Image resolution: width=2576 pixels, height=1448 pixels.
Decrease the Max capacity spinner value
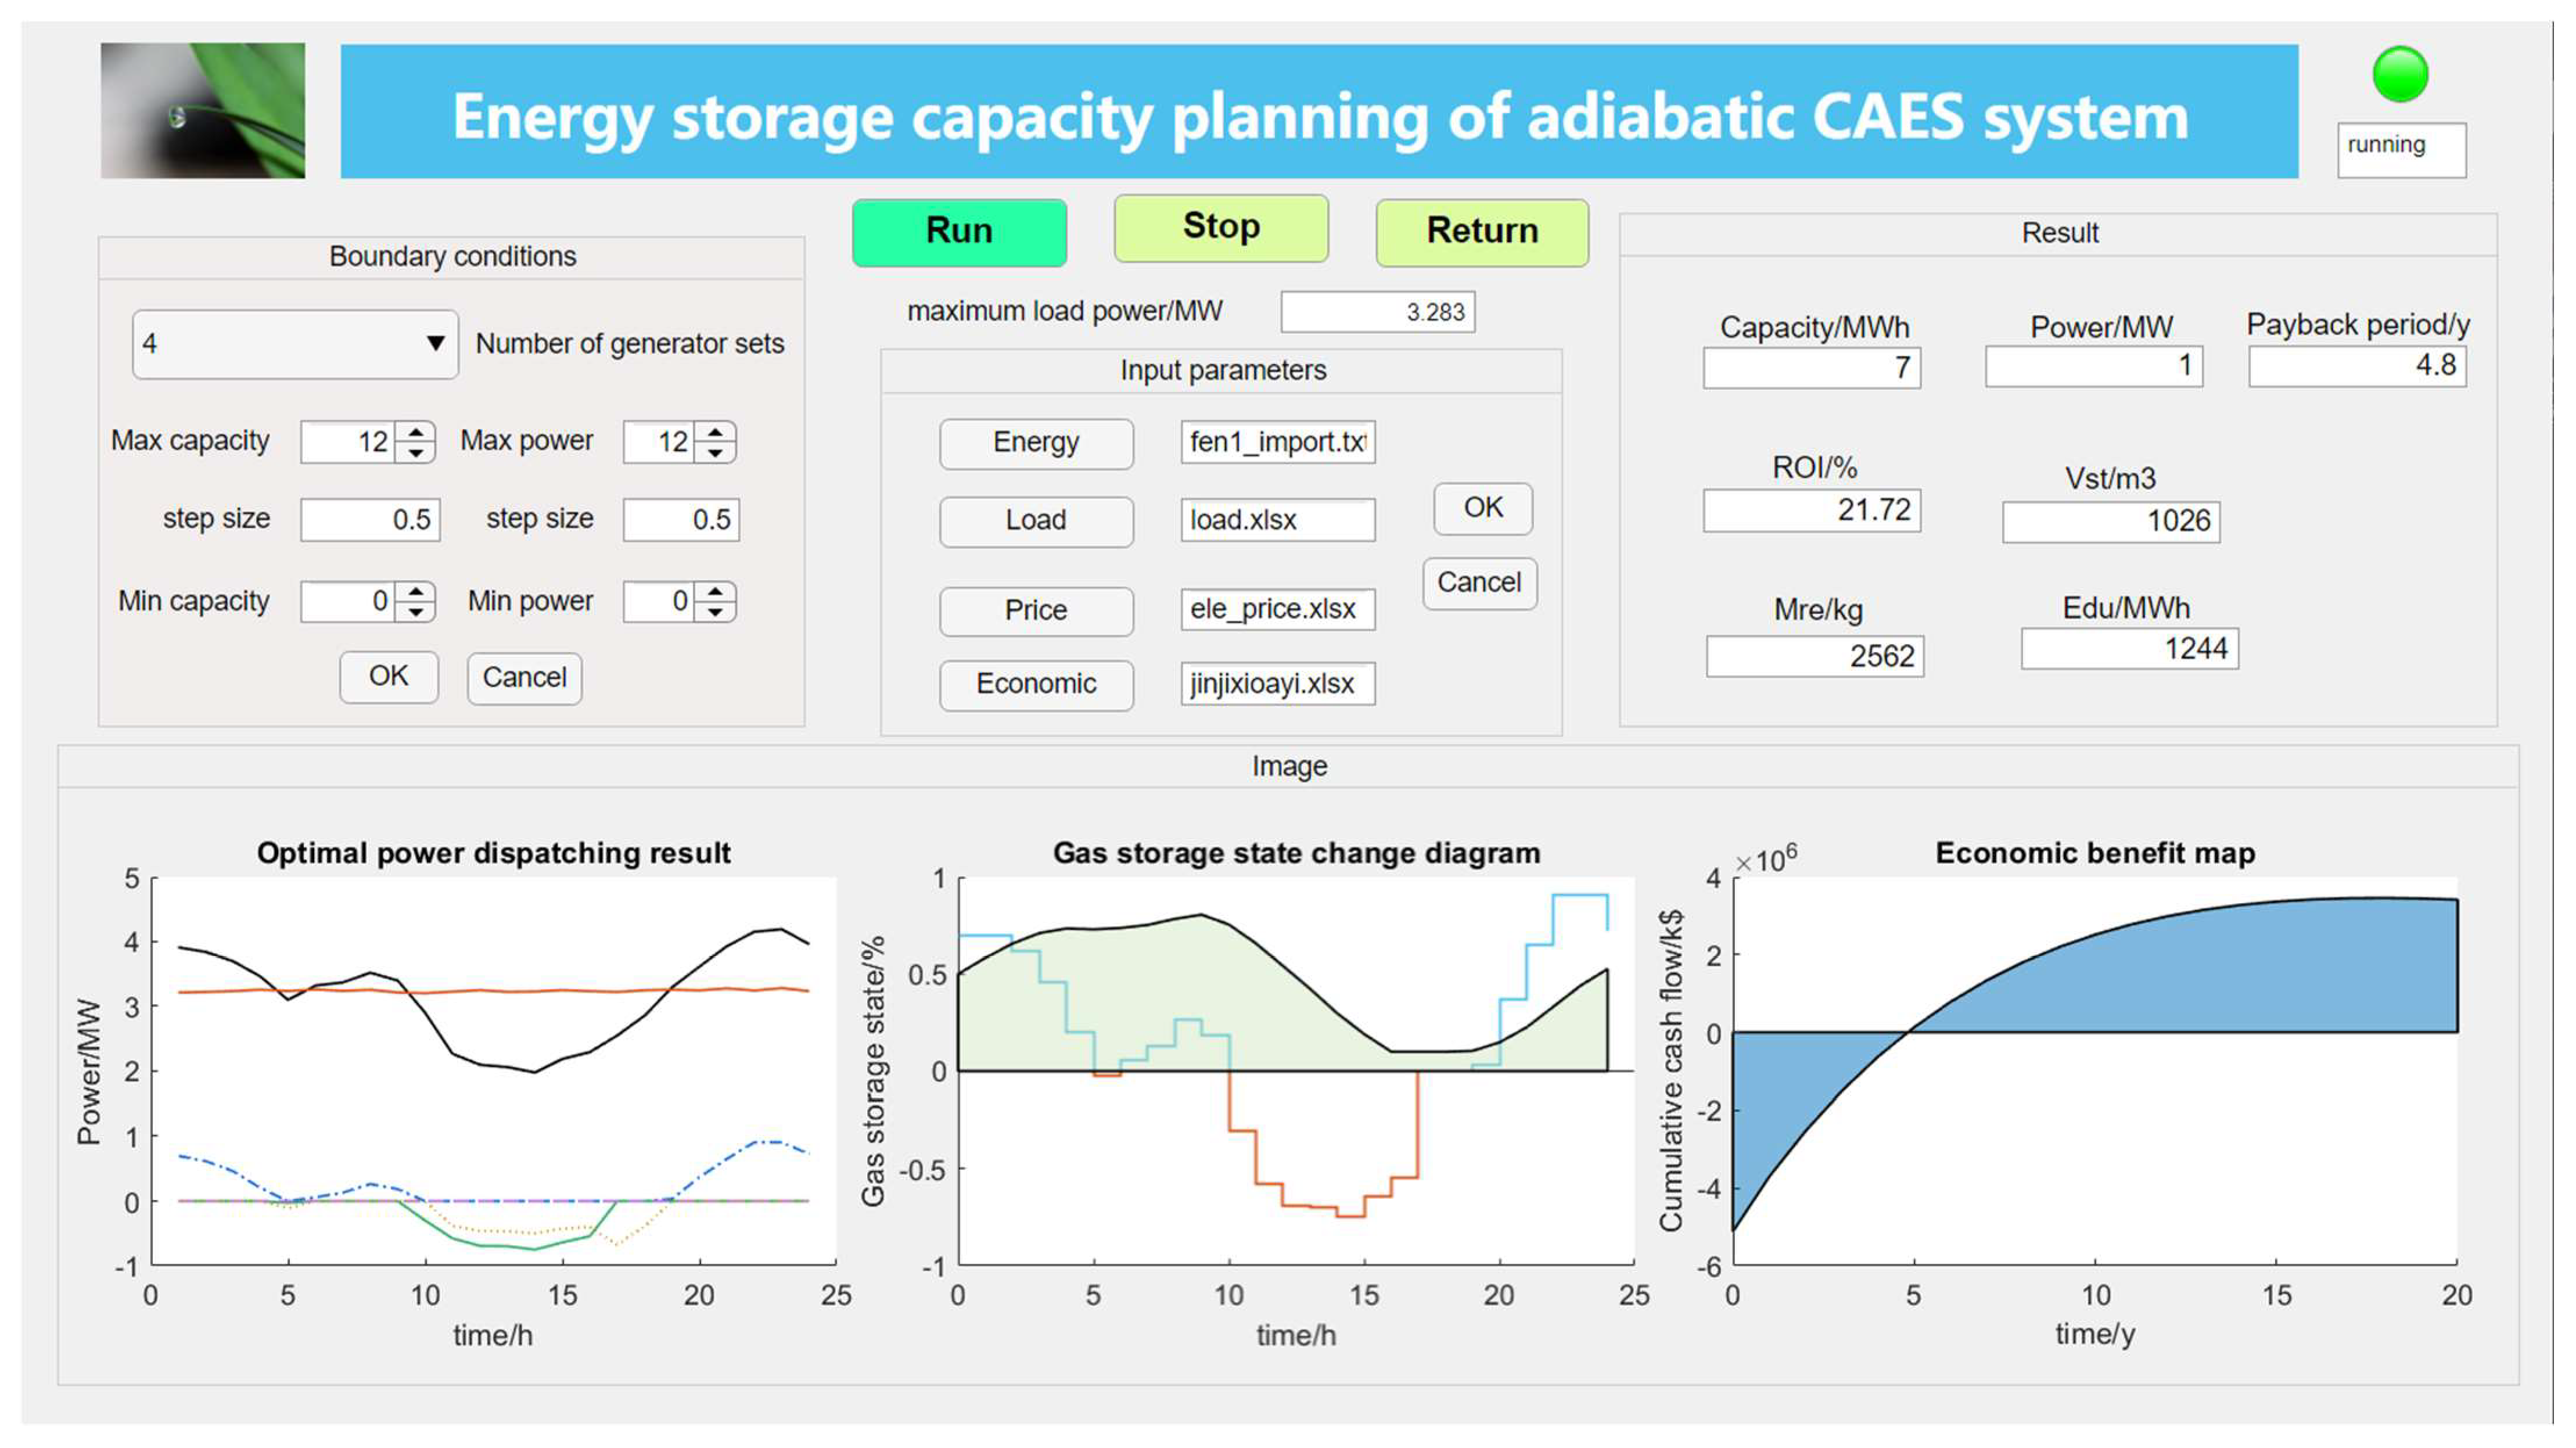[415, 453]
